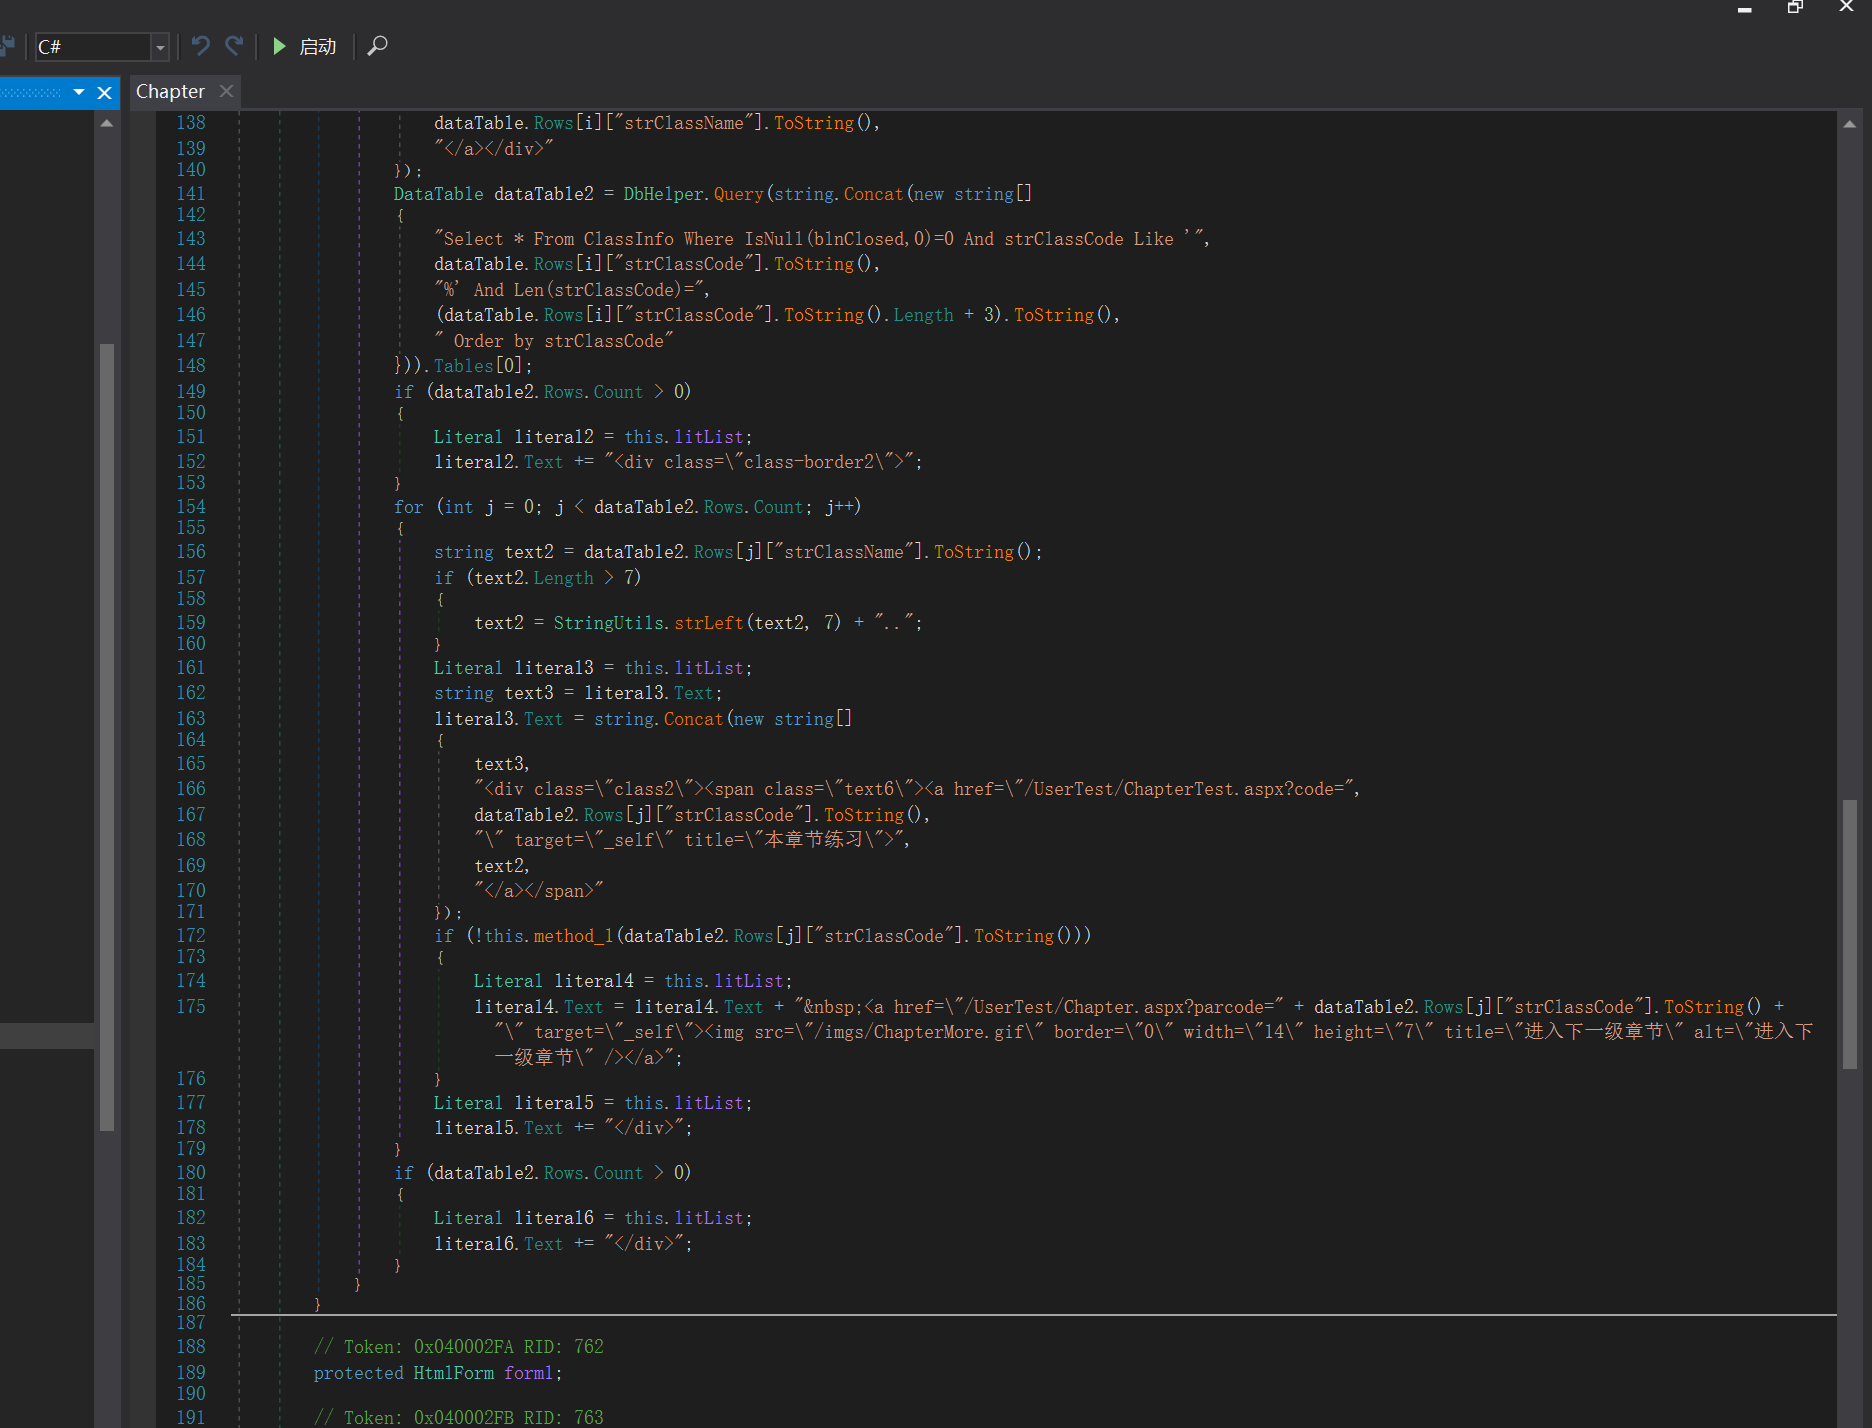Click the '</a></span>' string on line 170

click(539, 891)
